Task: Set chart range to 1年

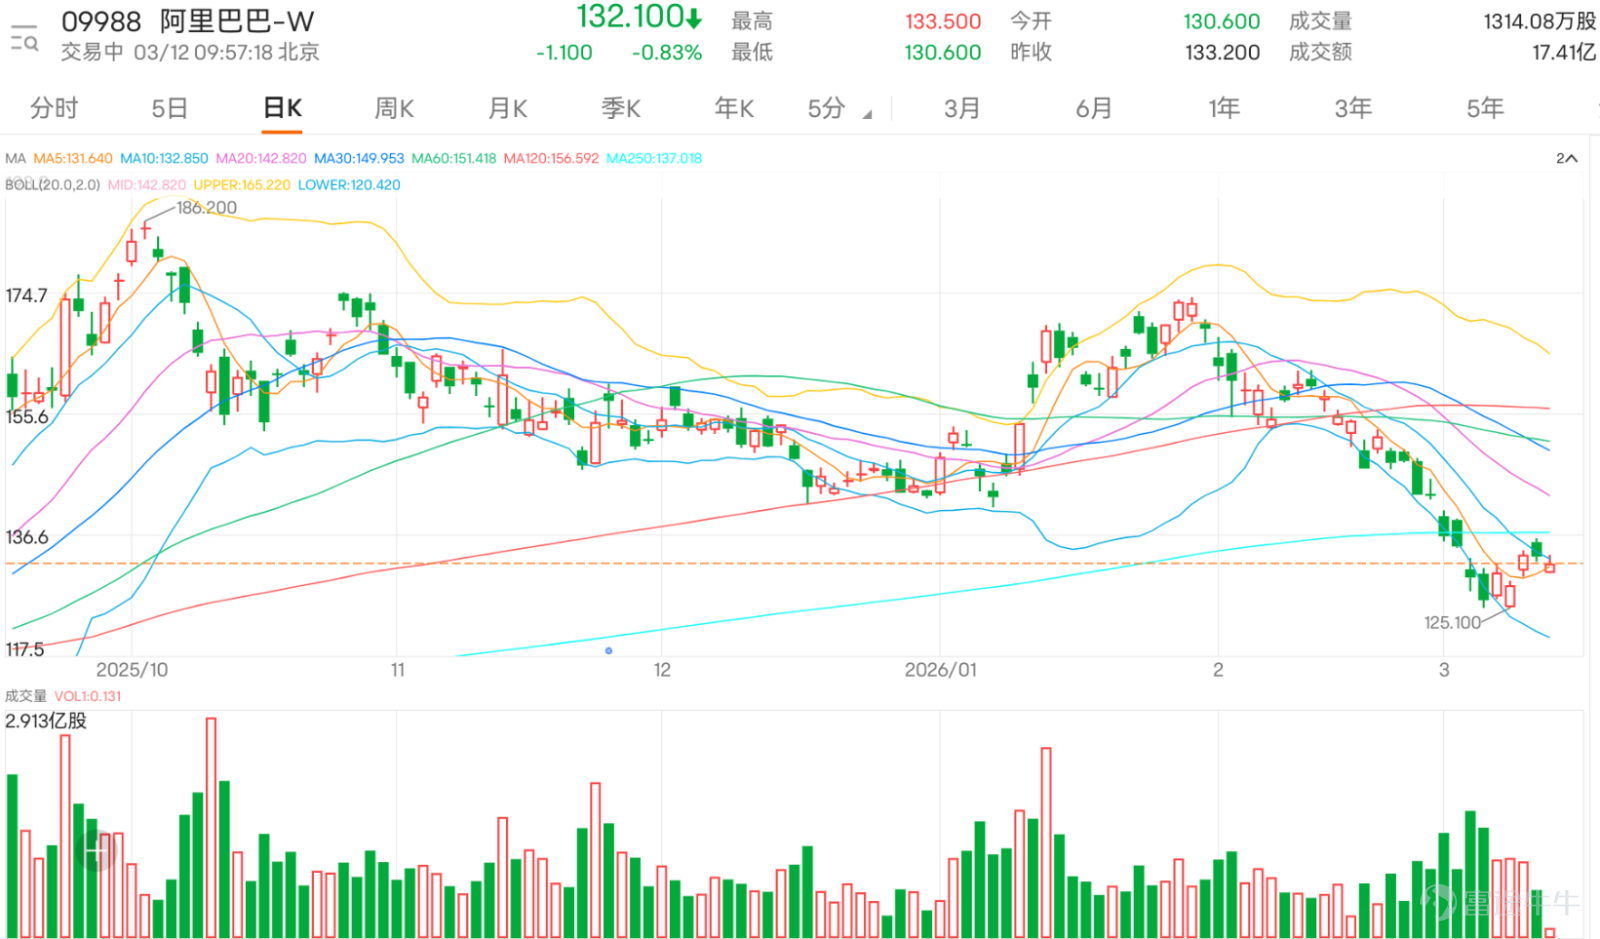Action: click(x=1224, y=108)
